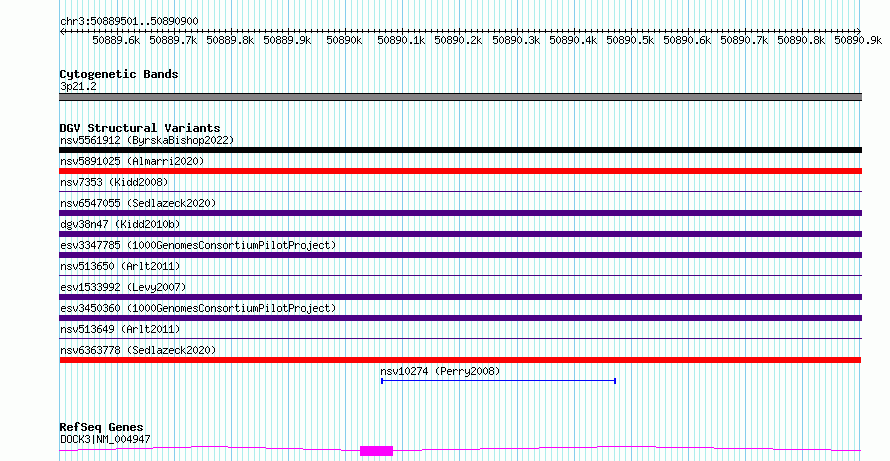Click the 50889.9k ruler tick label
890x461 pixels.
pos(288,40)
